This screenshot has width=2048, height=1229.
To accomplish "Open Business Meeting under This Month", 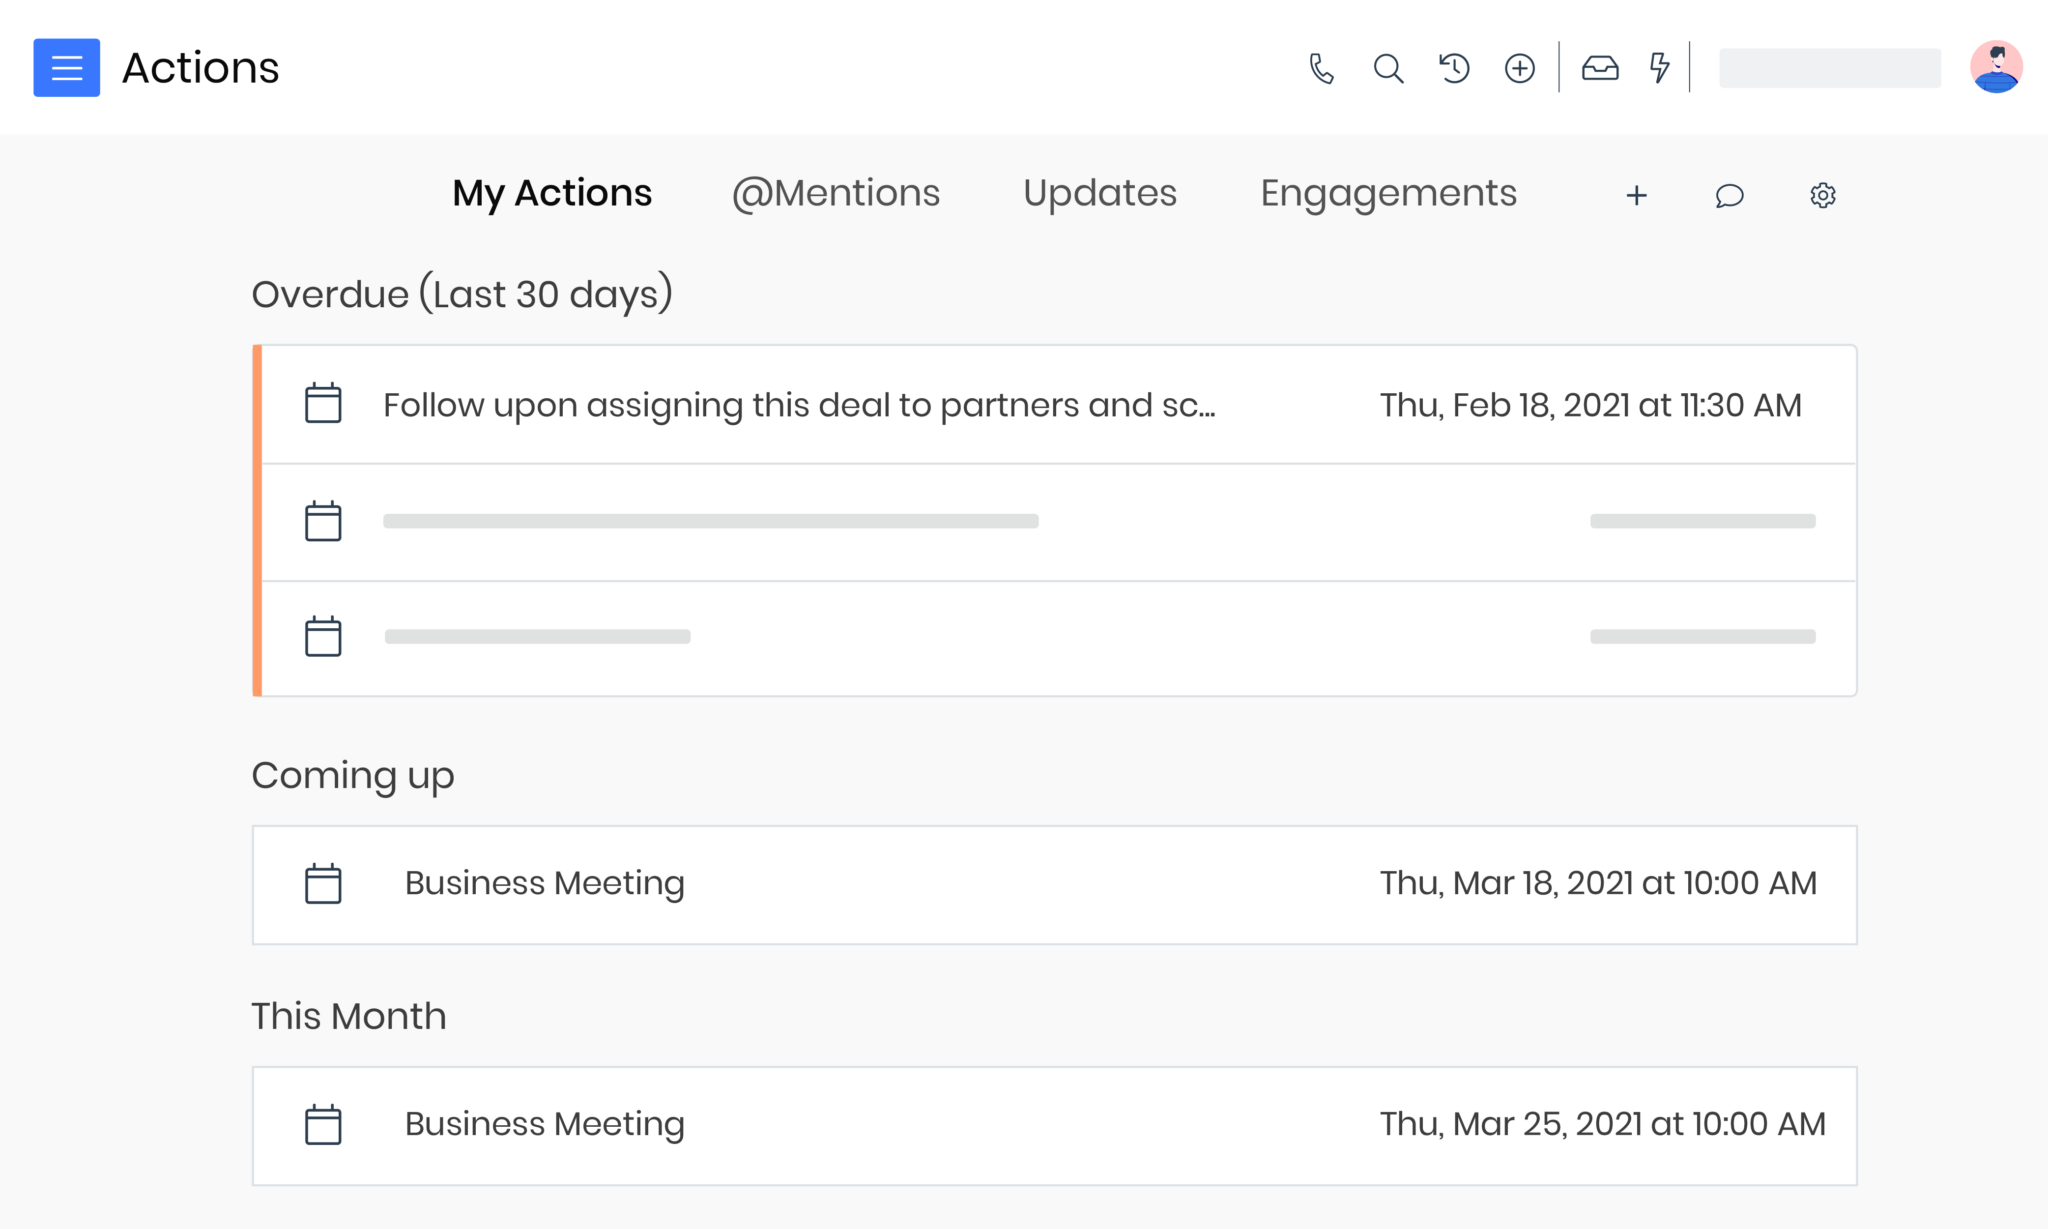I will pos(543,1124).
